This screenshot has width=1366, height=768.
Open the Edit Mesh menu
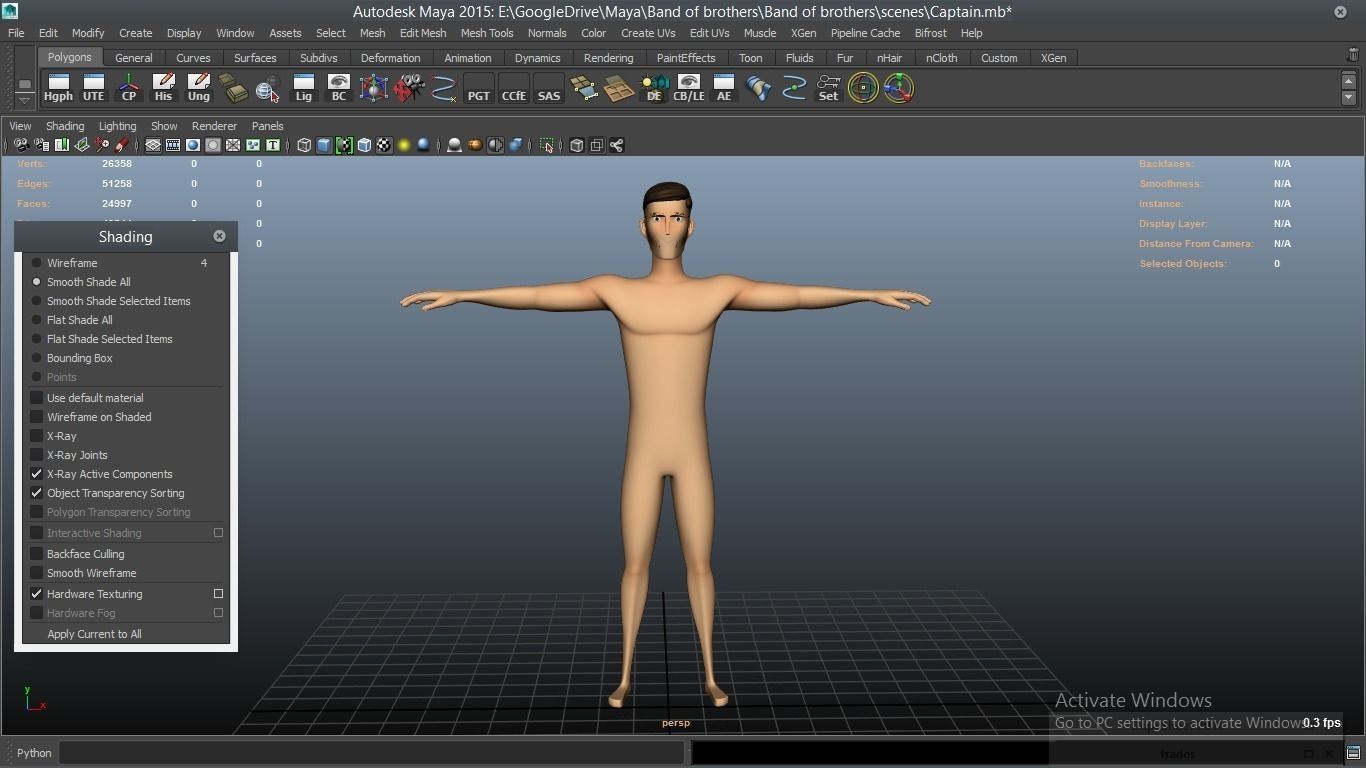pos(423,33)
